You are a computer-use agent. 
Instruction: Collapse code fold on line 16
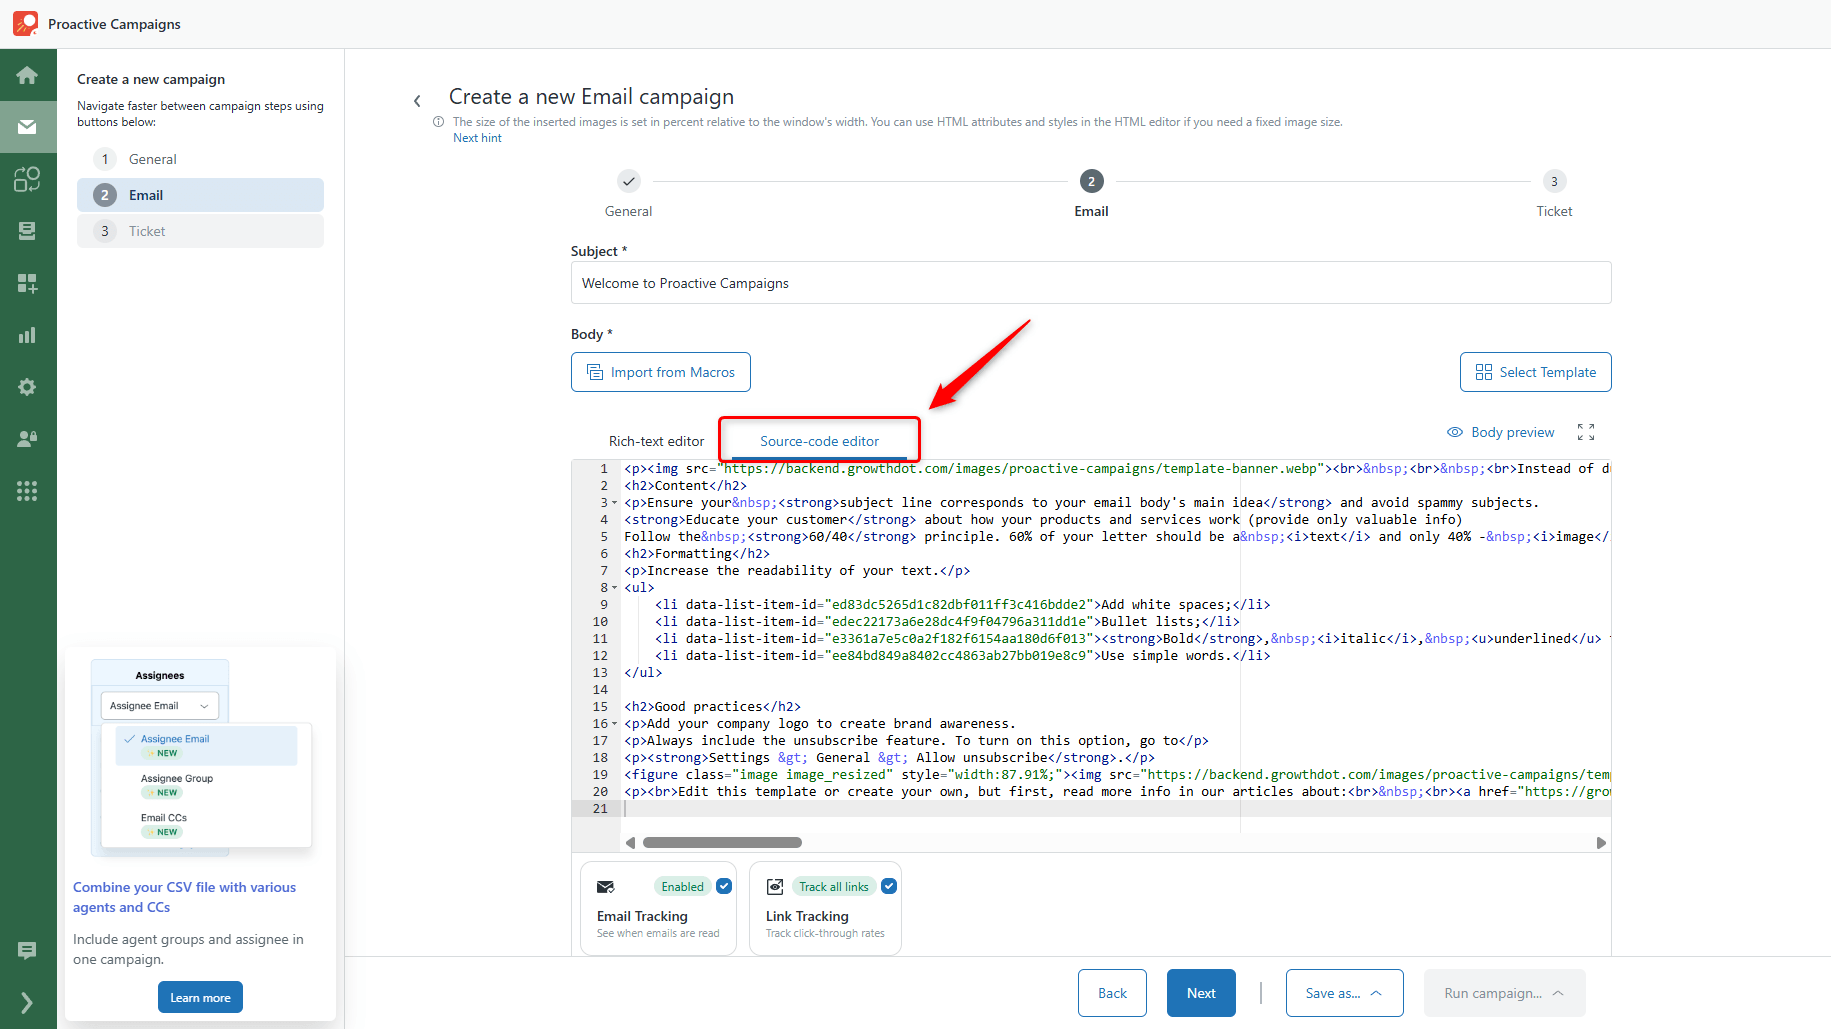(615, 724)
